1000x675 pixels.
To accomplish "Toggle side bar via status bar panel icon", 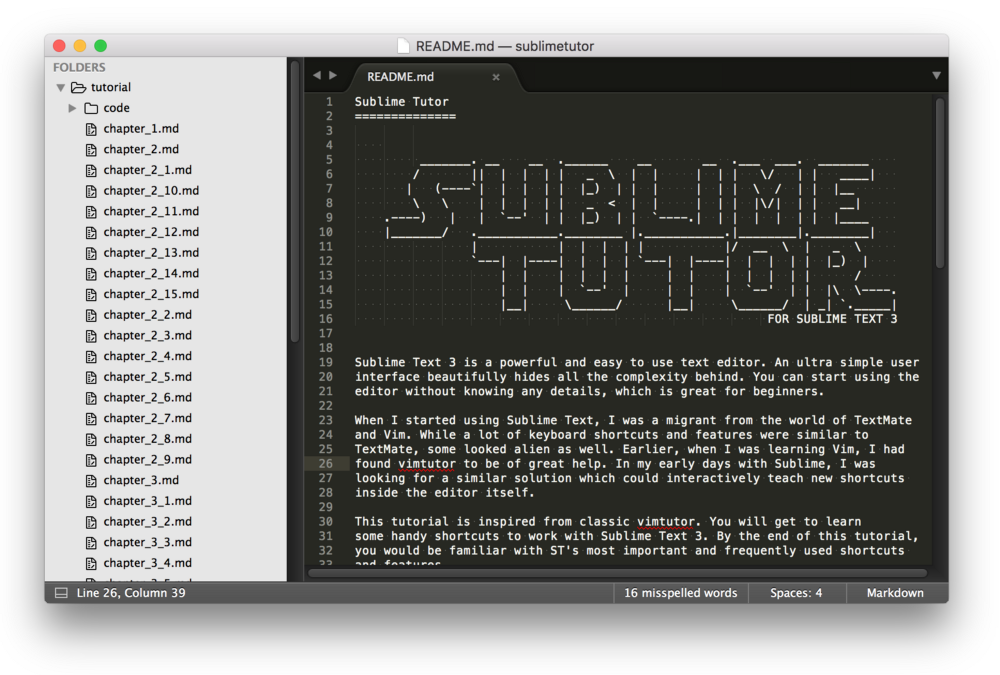I will [x=61, y=593].
